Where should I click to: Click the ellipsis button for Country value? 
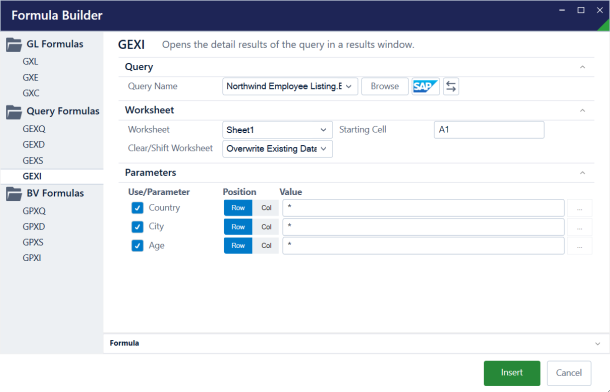coord(579,208)
